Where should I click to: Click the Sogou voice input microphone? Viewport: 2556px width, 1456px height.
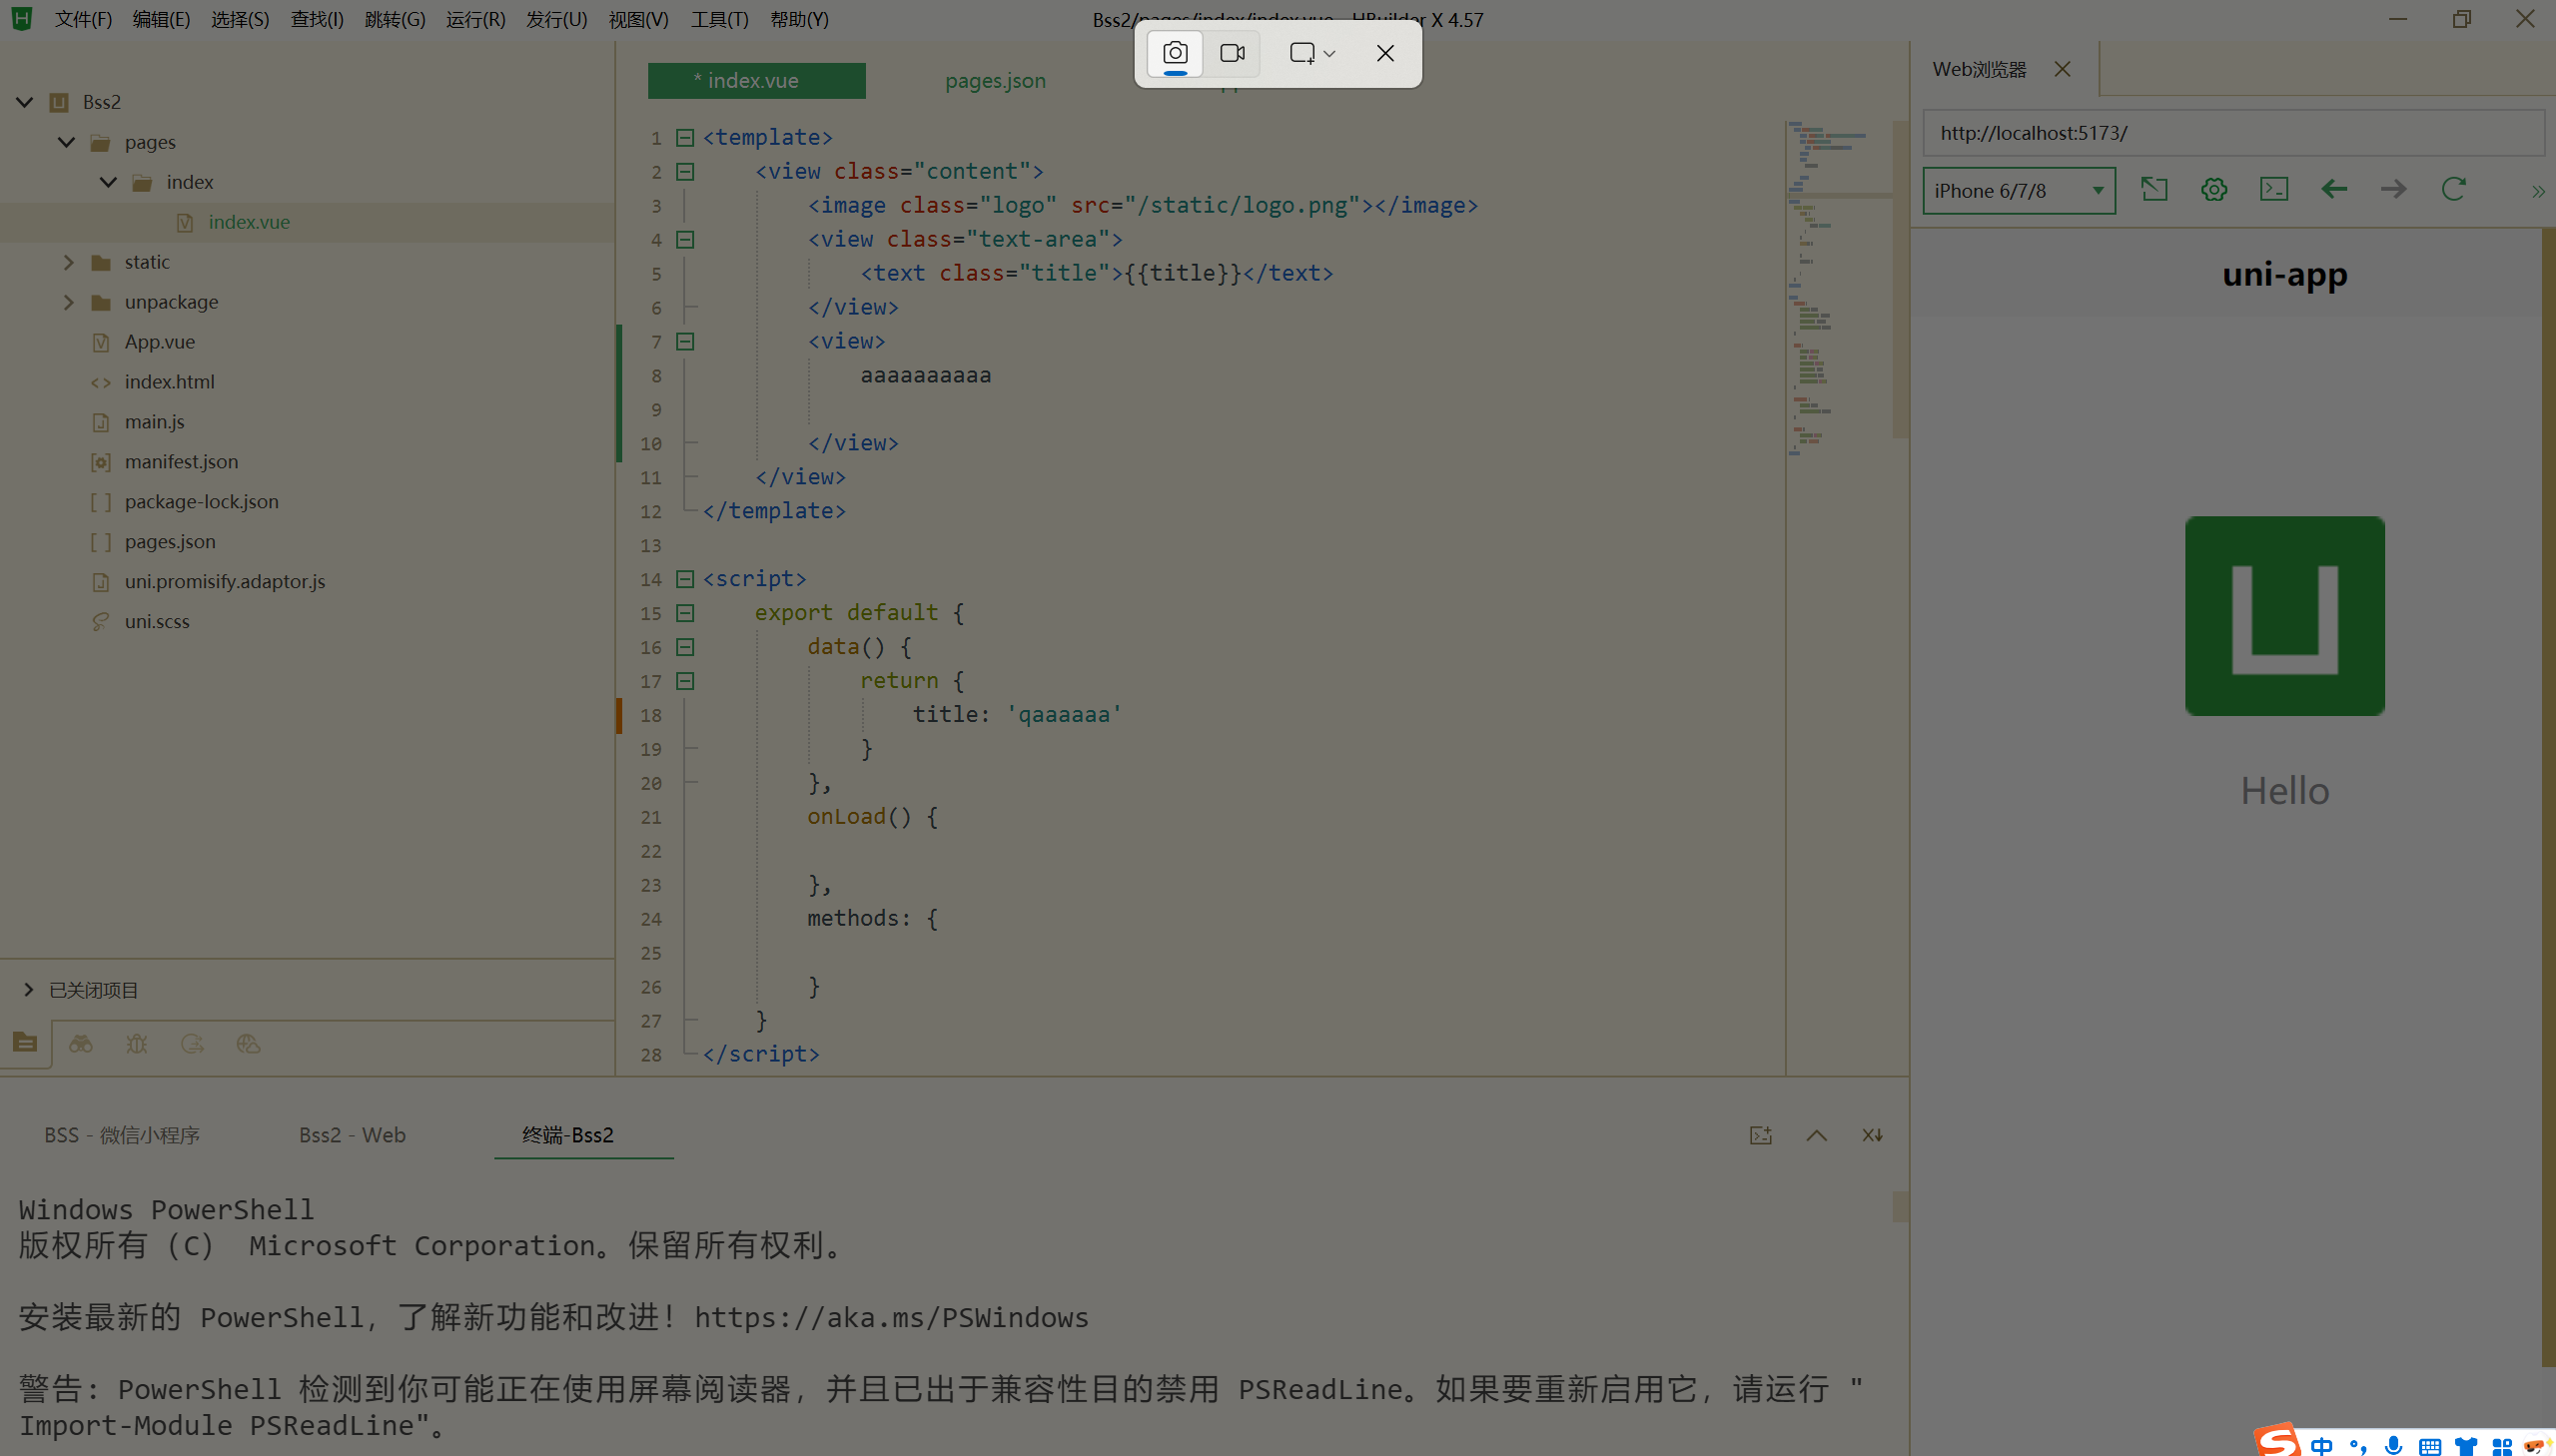point(2393,1446)
